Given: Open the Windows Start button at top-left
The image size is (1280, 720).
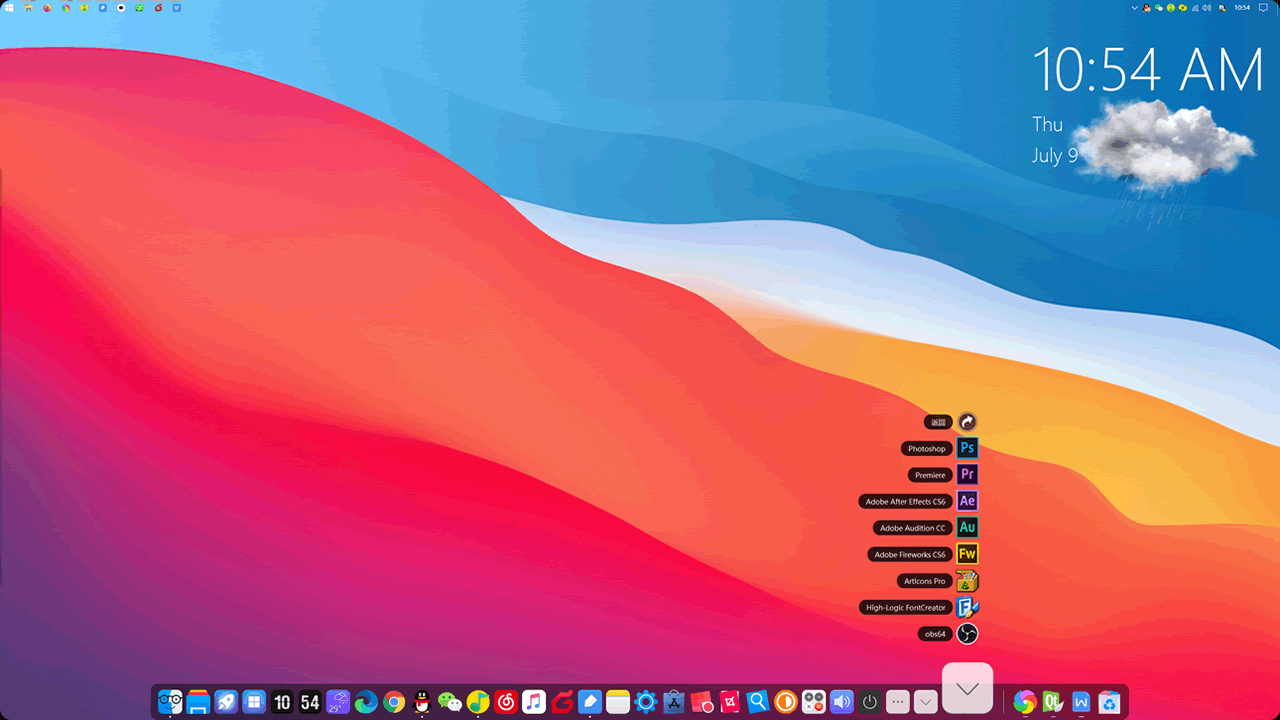Looking at the screenshot, I should [x=8, y=8].
